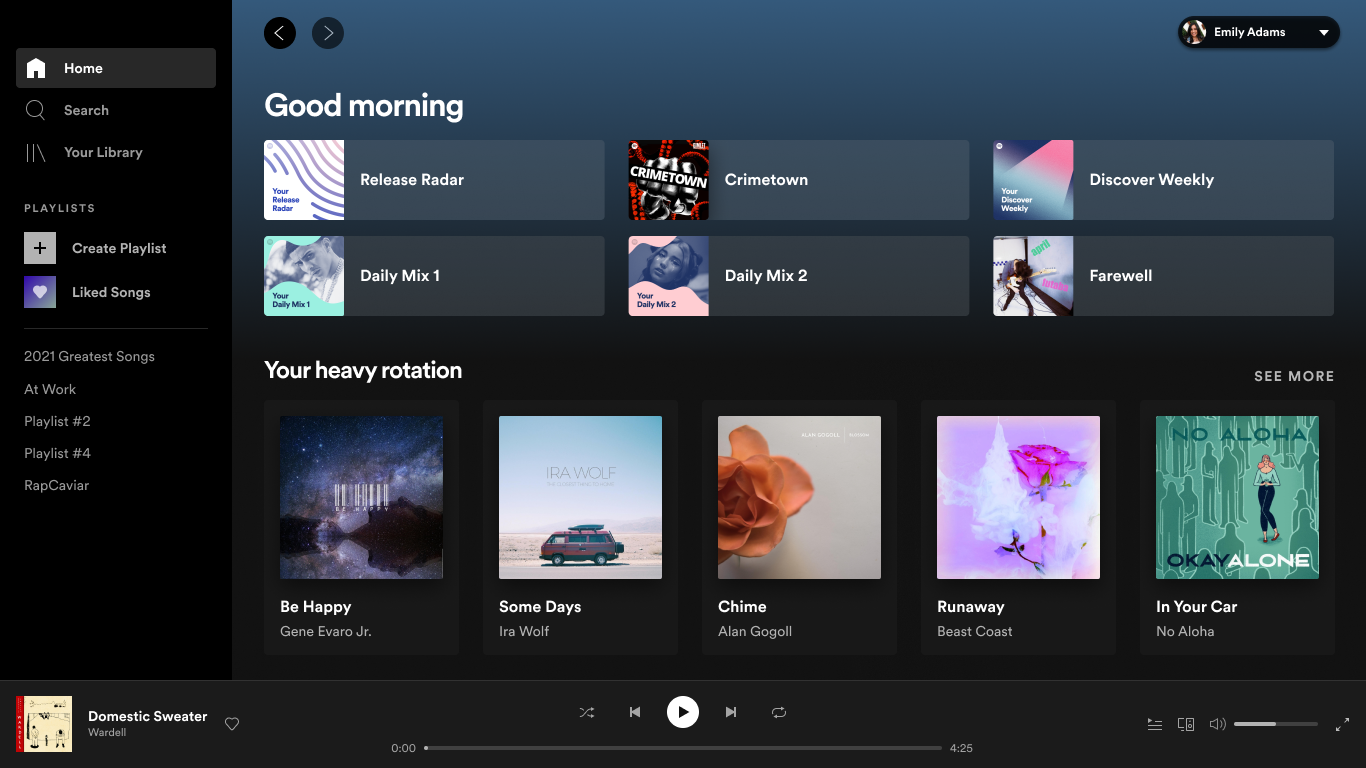Open Your Library from the sidebar
1366x768 pixels.
(103, 152)
